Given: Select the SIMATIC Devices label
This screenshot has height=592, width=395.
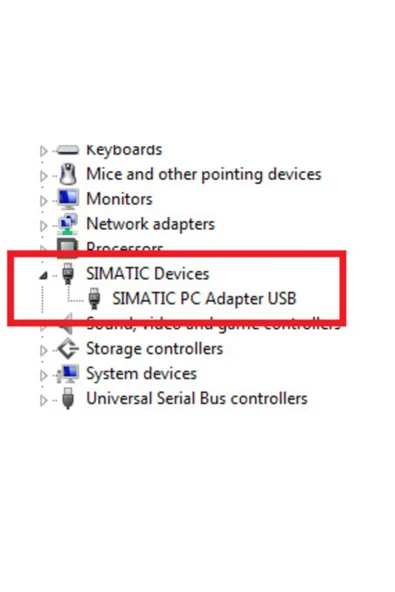Looking at the screenshot, I should click(x=147, y=273).
